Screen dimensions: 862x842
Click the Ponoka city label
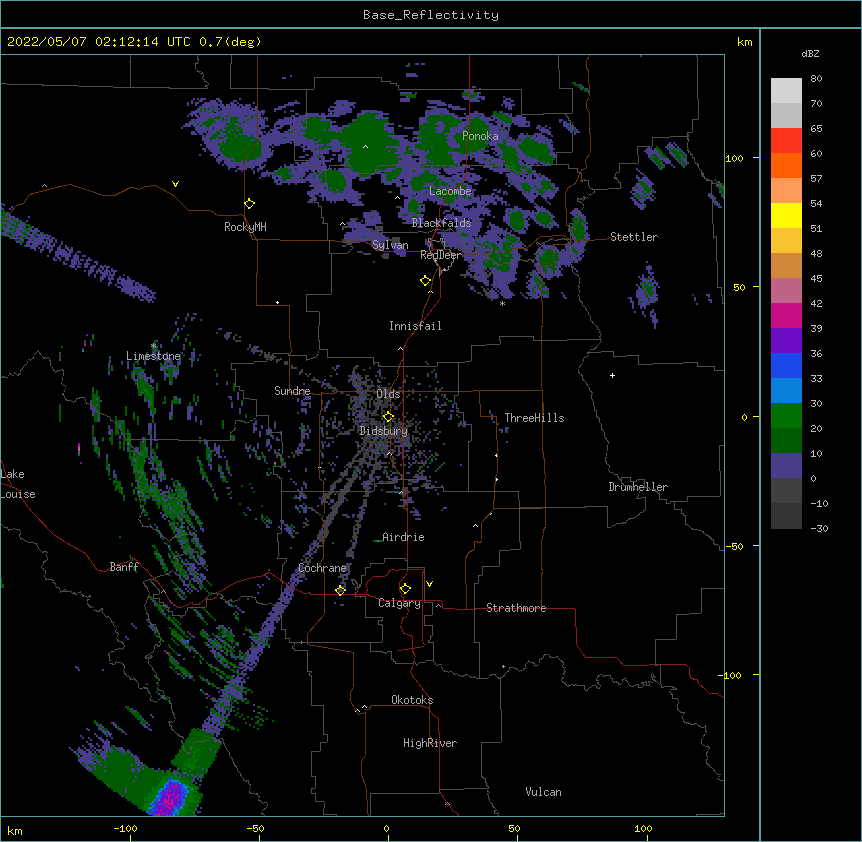pyautogui.click(x=480, y=136)
